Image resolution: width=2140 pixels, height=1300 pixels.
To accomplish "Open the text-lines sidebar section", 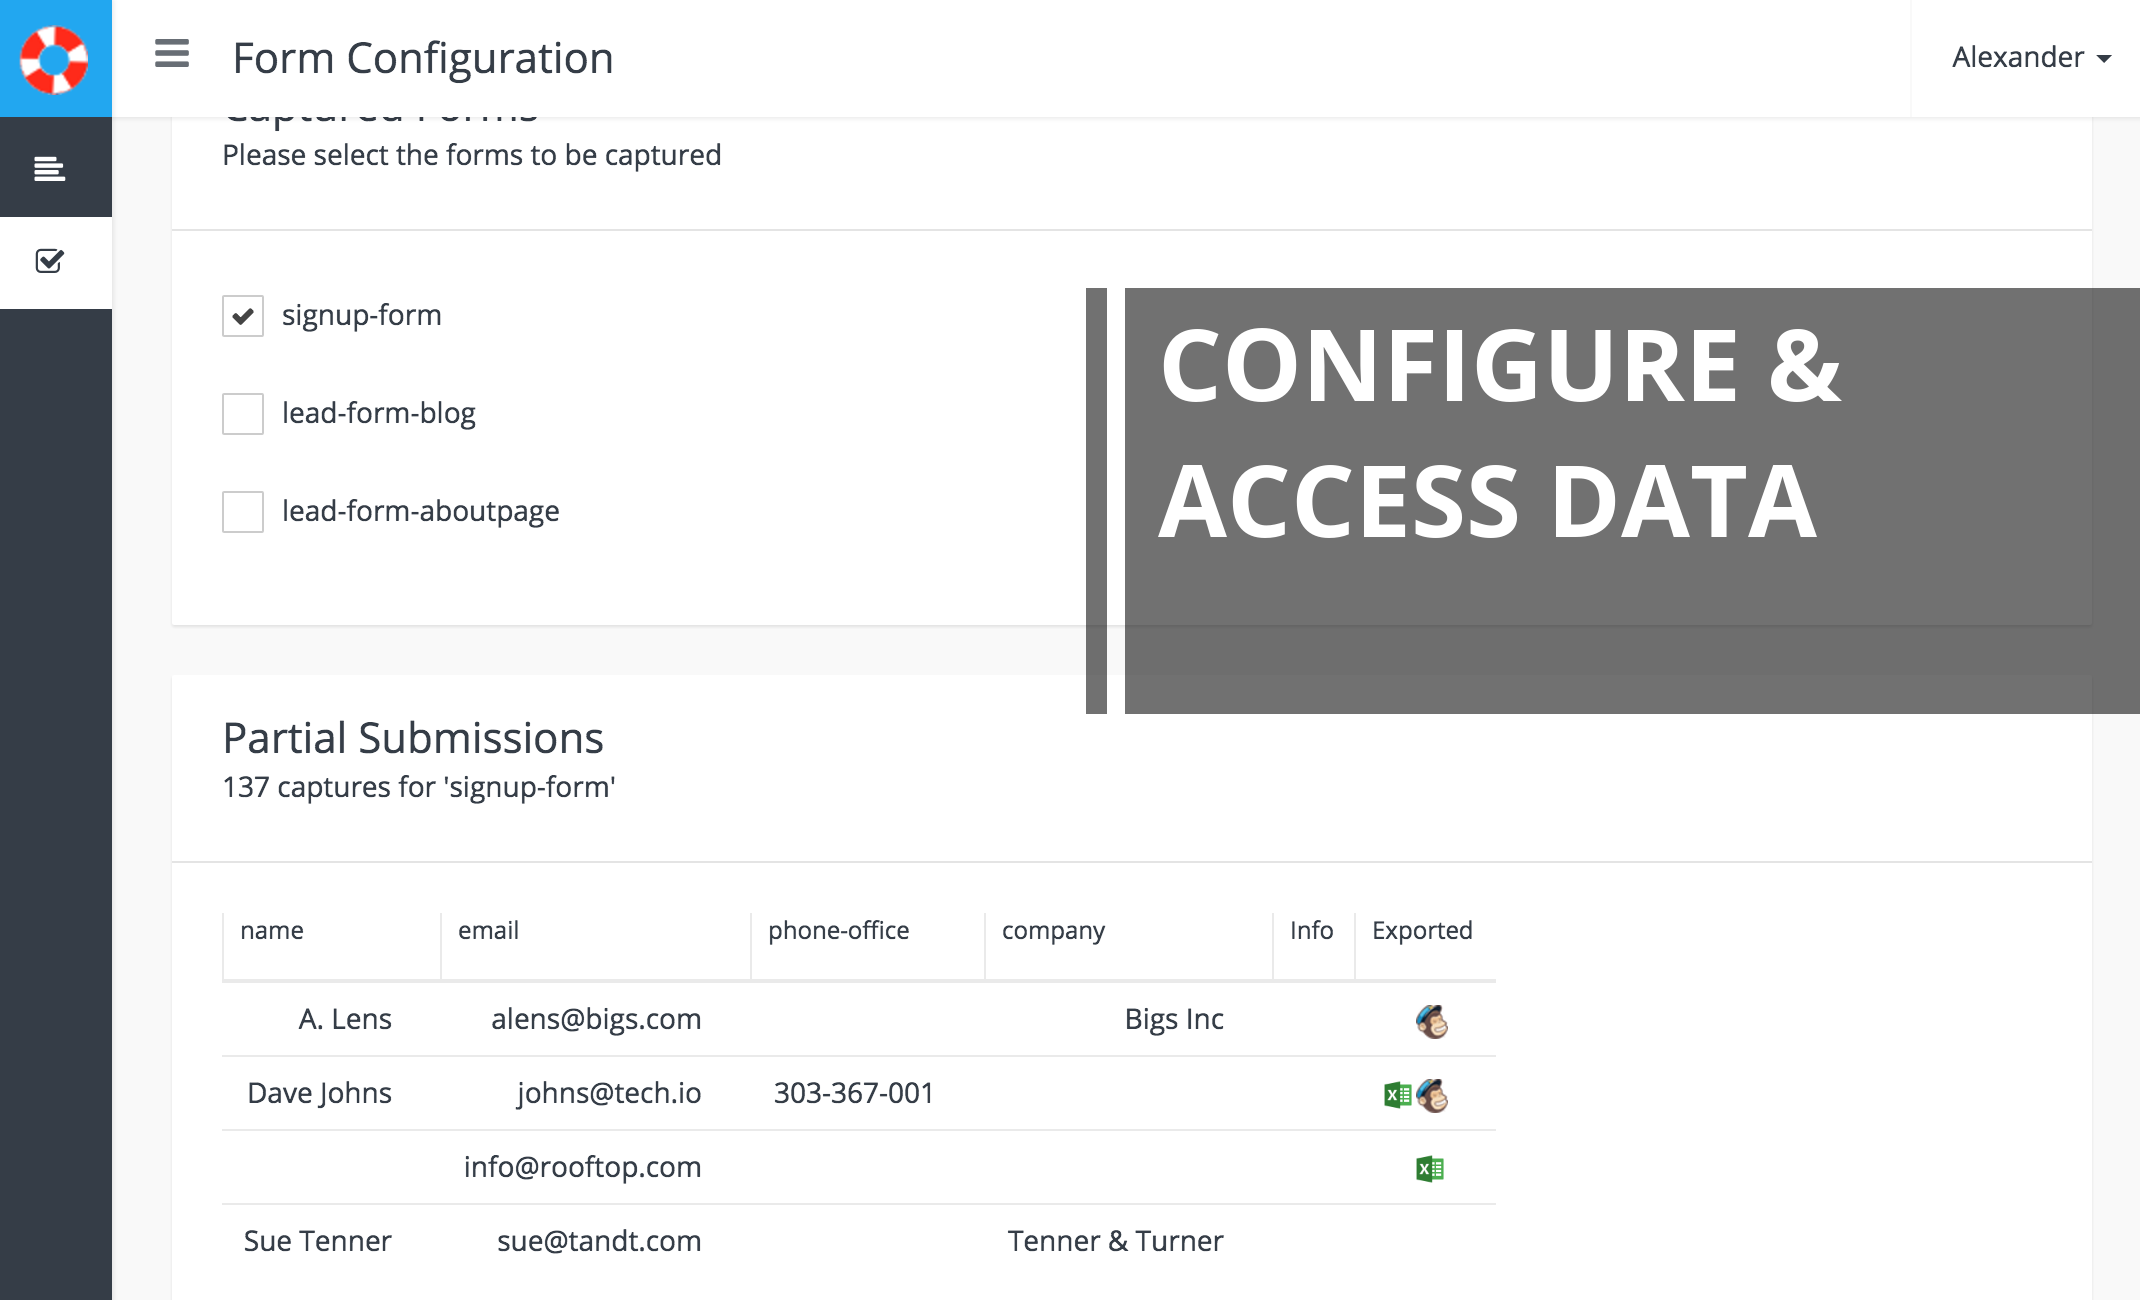I will (50, 168).
